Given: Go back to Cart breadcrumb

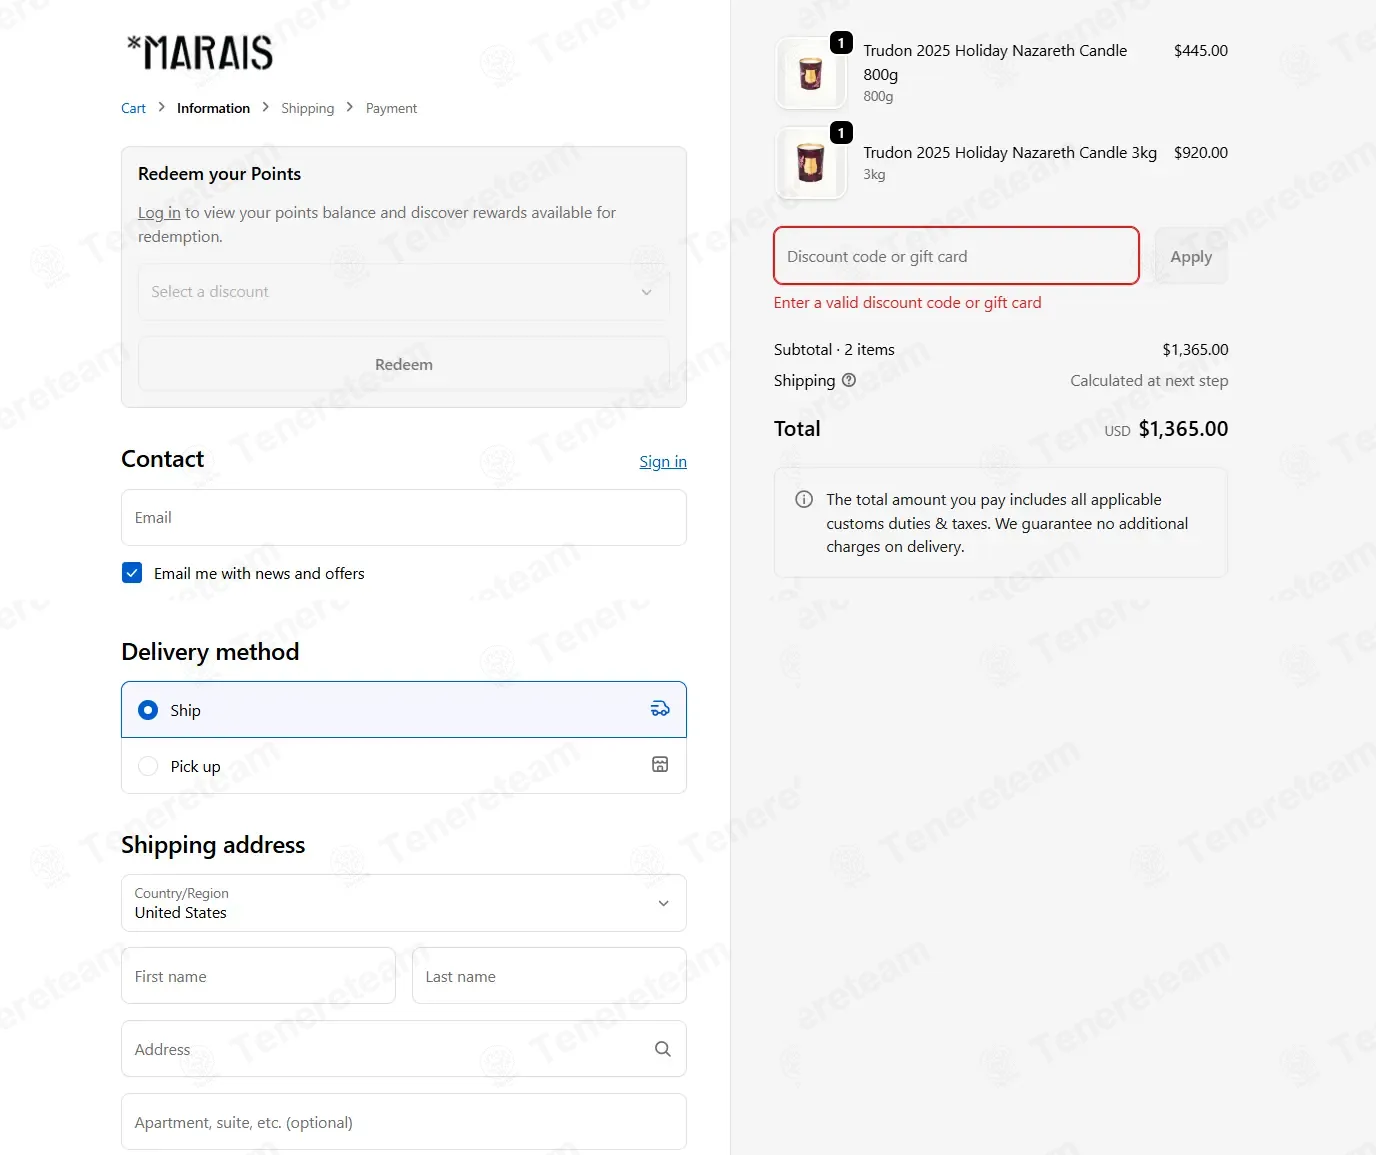Looking at the screenshot, I should (133, 108).
